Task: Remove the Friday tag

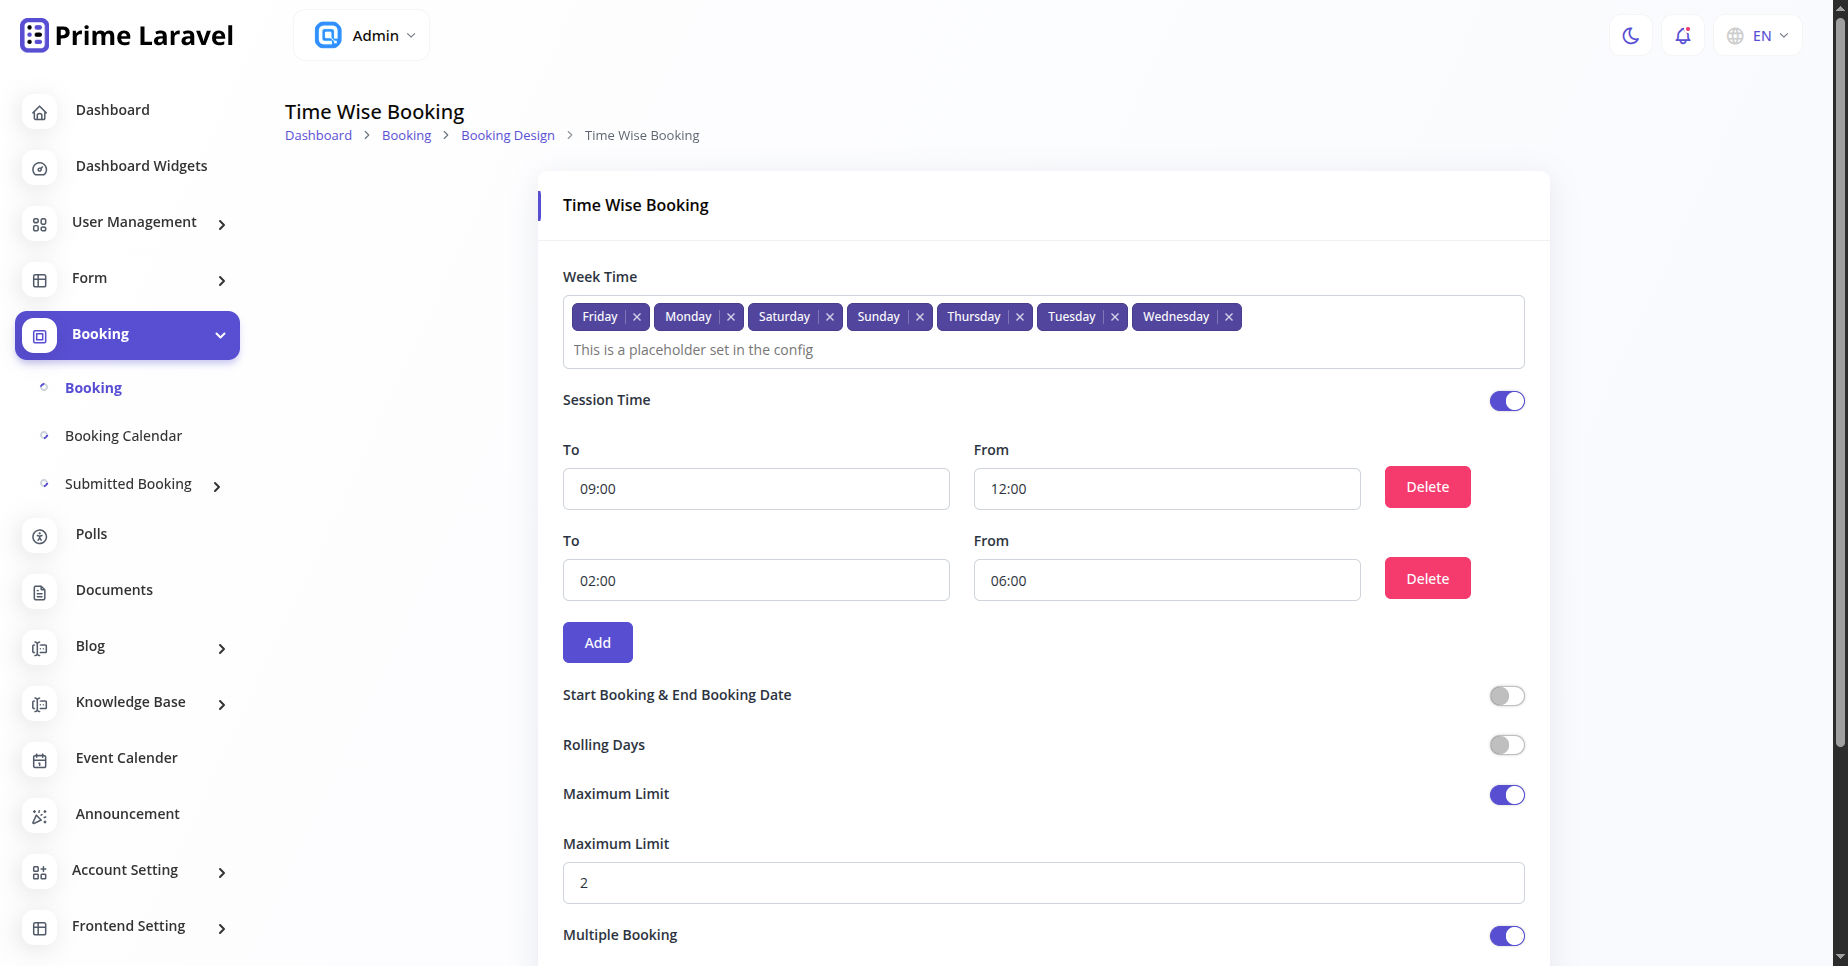Action: tap(637, 317)
